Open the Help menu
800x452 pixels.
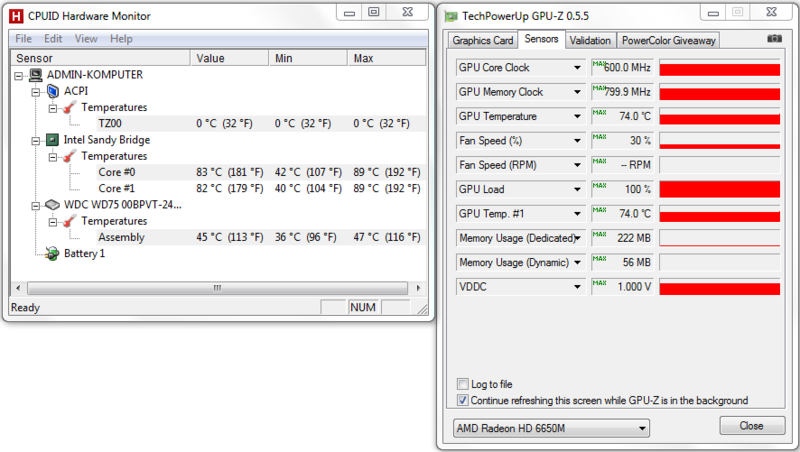[121, 39]
